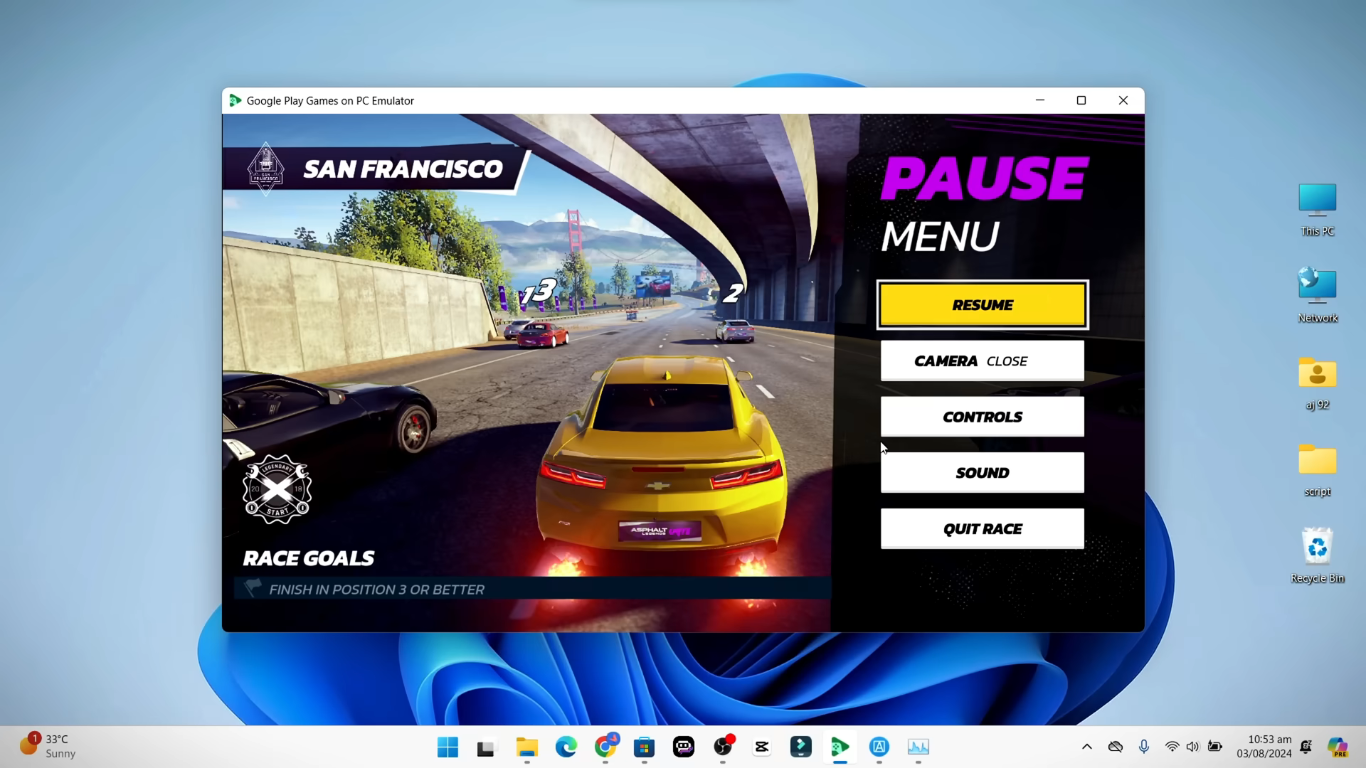The height and width of the screenshot is (768, 1366).
Task: Resume the race from pause menu
Action: (x=982, y=305)
